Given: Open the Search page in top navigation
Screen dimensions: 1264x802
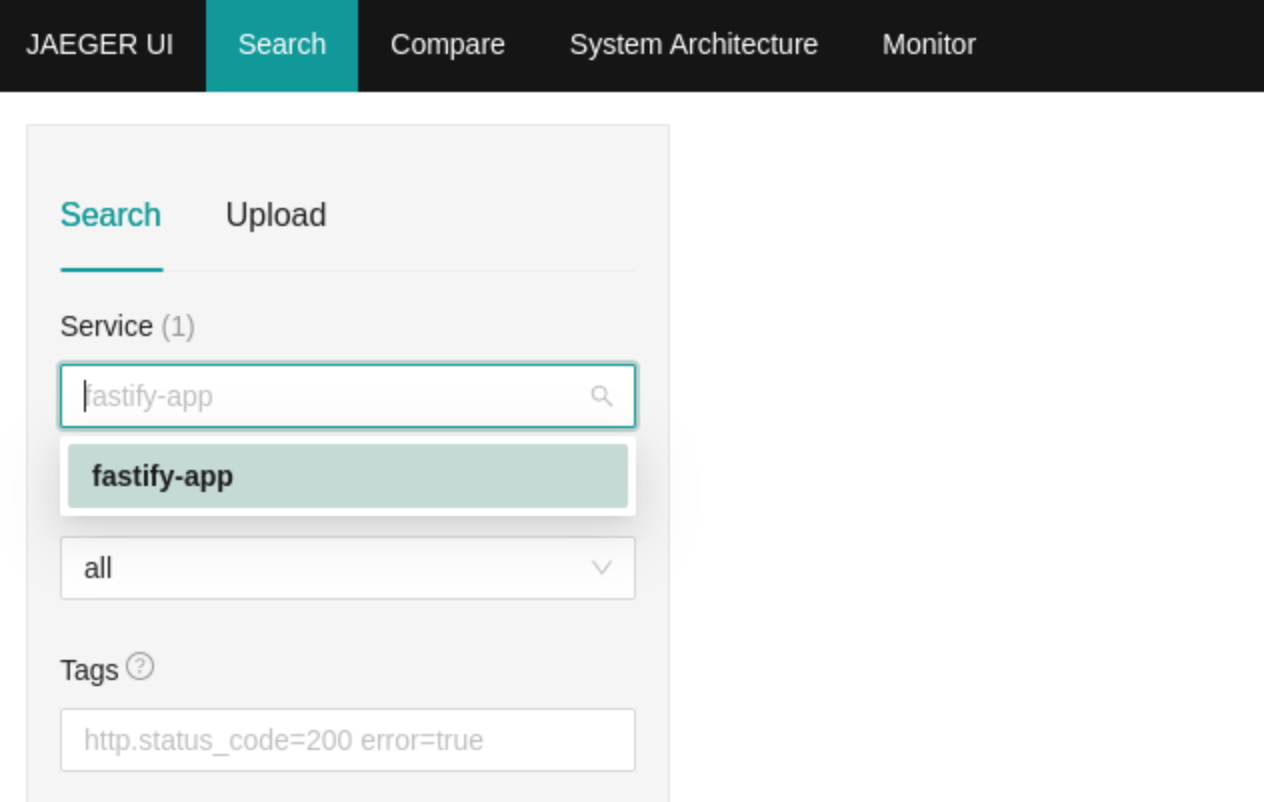Looking at the screenshot, I should click(x=282, y=45).
